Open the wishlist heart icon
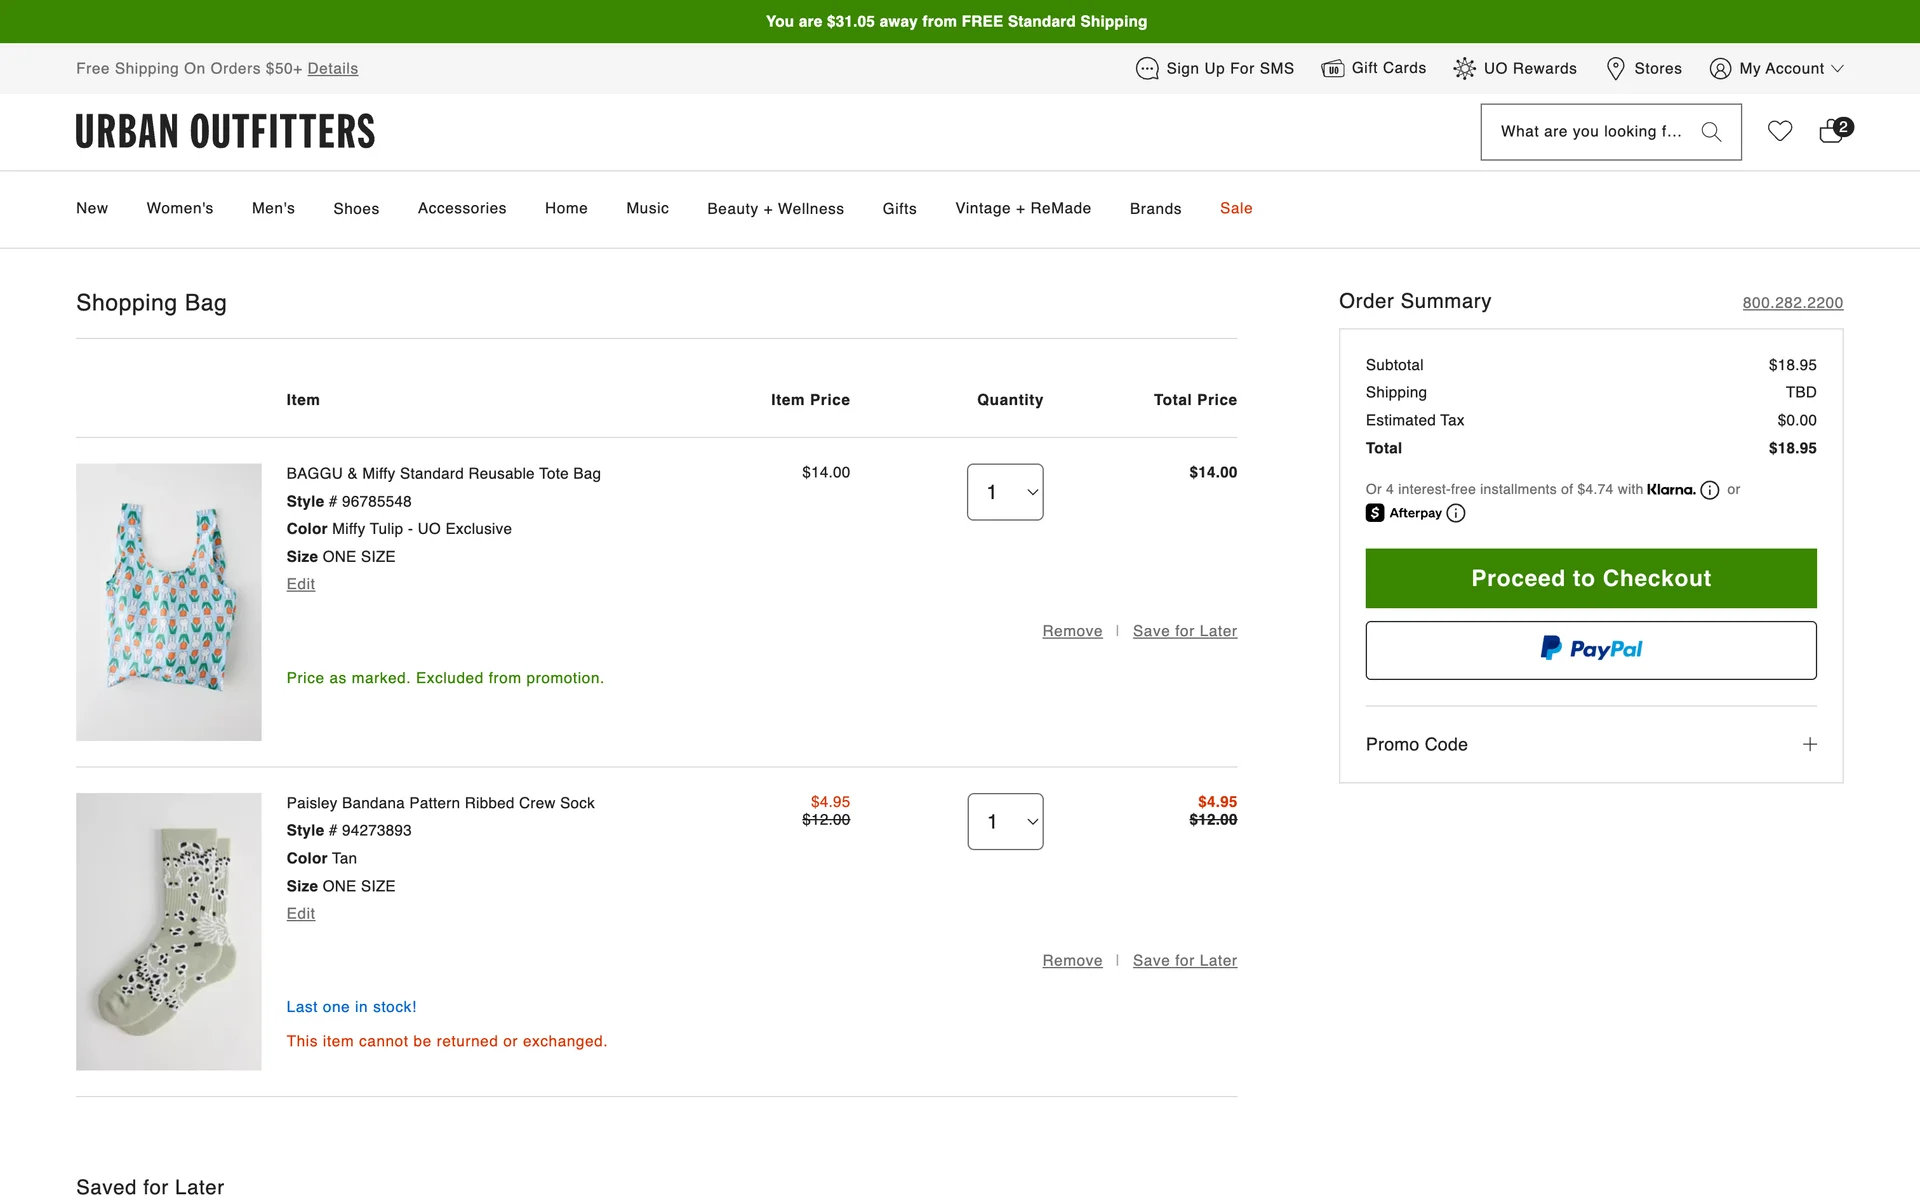This screenshot has width=1920, height=1200. pyautogui.click(x=1779, y=131)
